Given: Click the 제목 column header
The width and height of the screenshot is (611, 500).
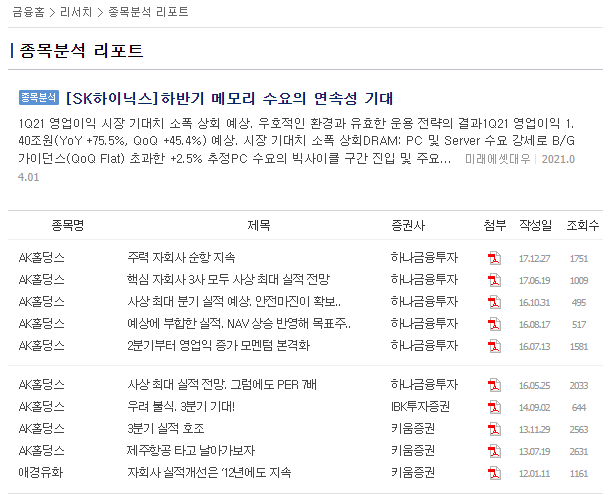Looking at the screenshot, I should (259, 225).
